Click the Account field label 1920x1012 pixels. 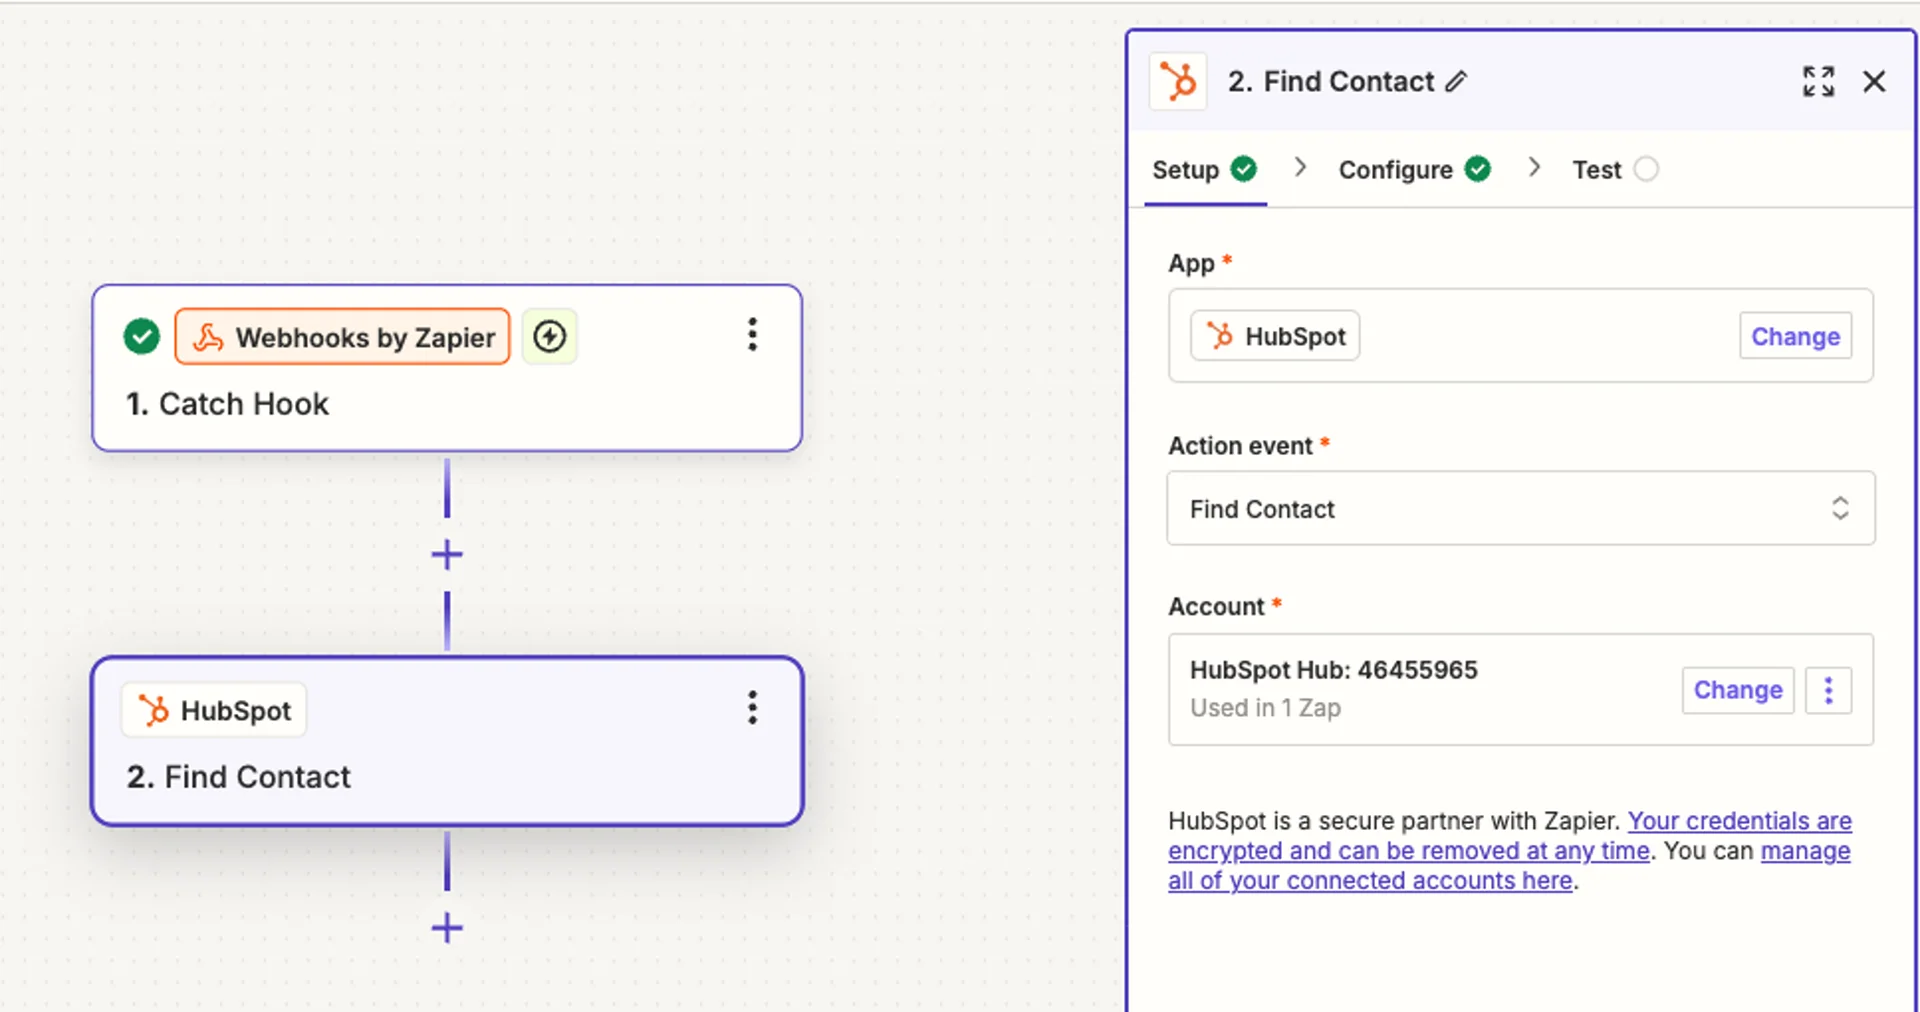[1216, 607]
